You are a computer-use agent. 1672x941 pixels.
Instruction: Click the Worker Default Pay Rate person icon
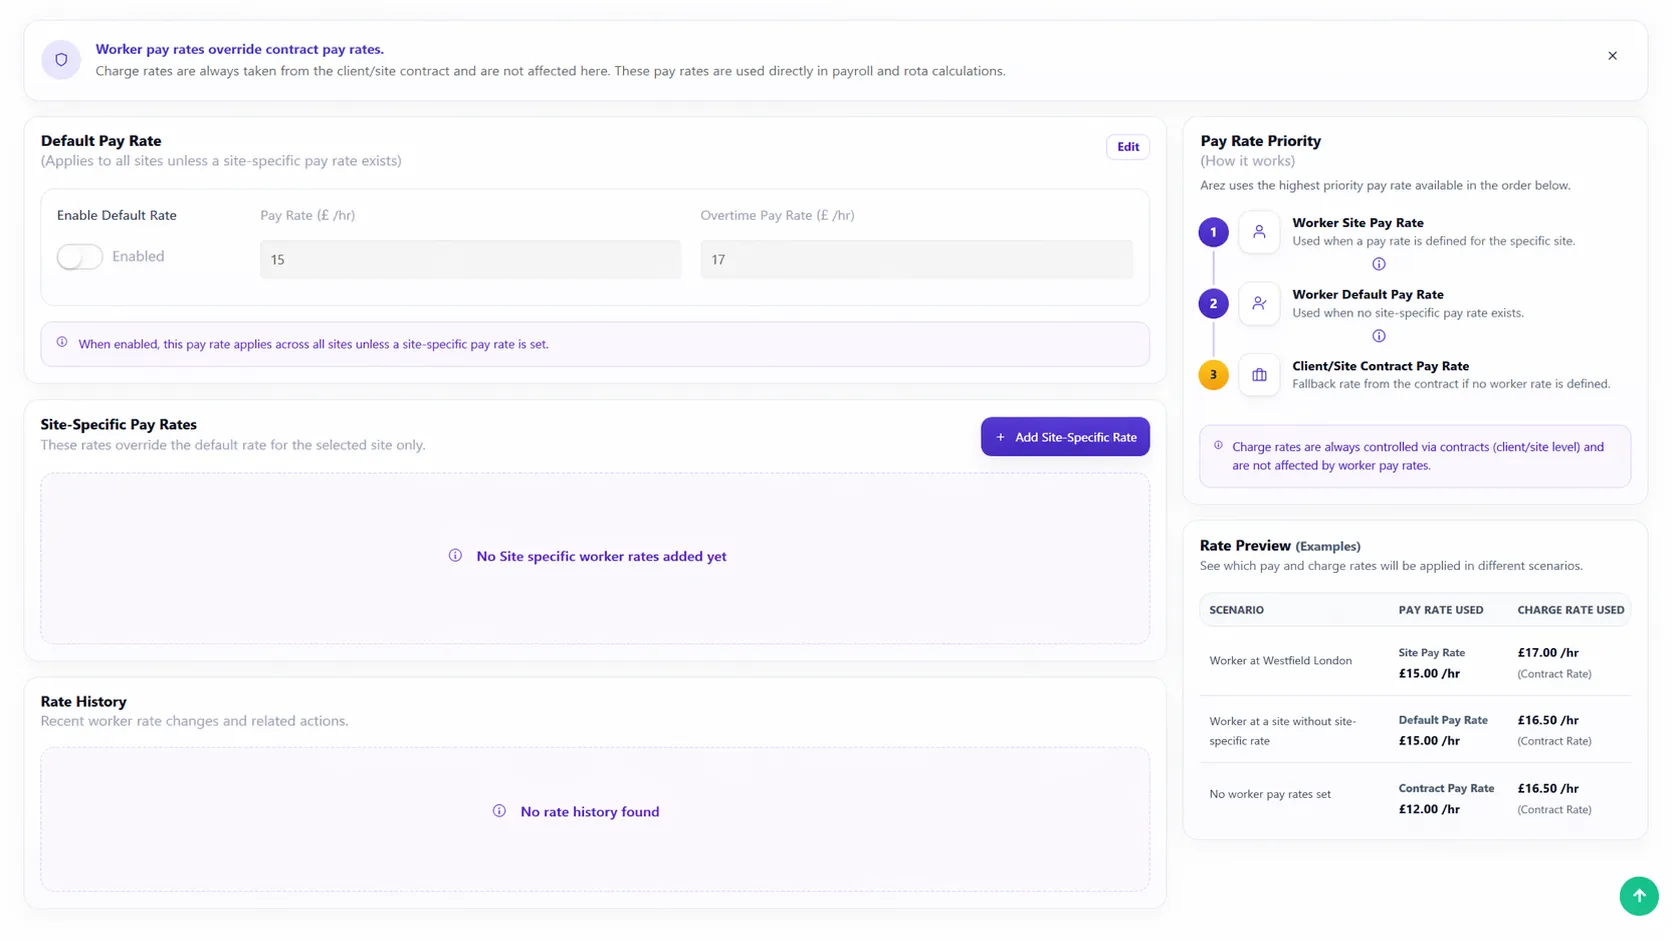pos(1259,303)
